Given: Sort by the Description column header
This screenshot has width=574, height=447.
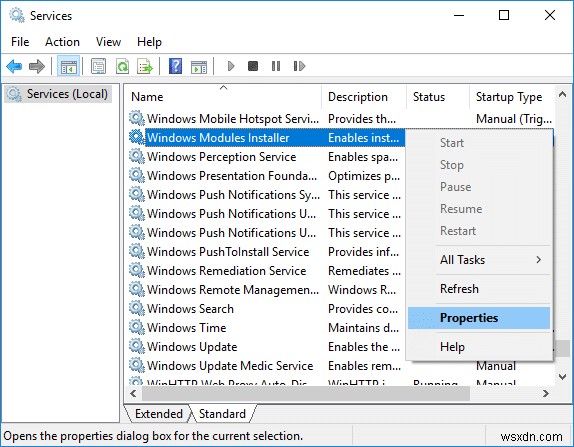Looking at the screenshot, I should [x=364, y=97].
